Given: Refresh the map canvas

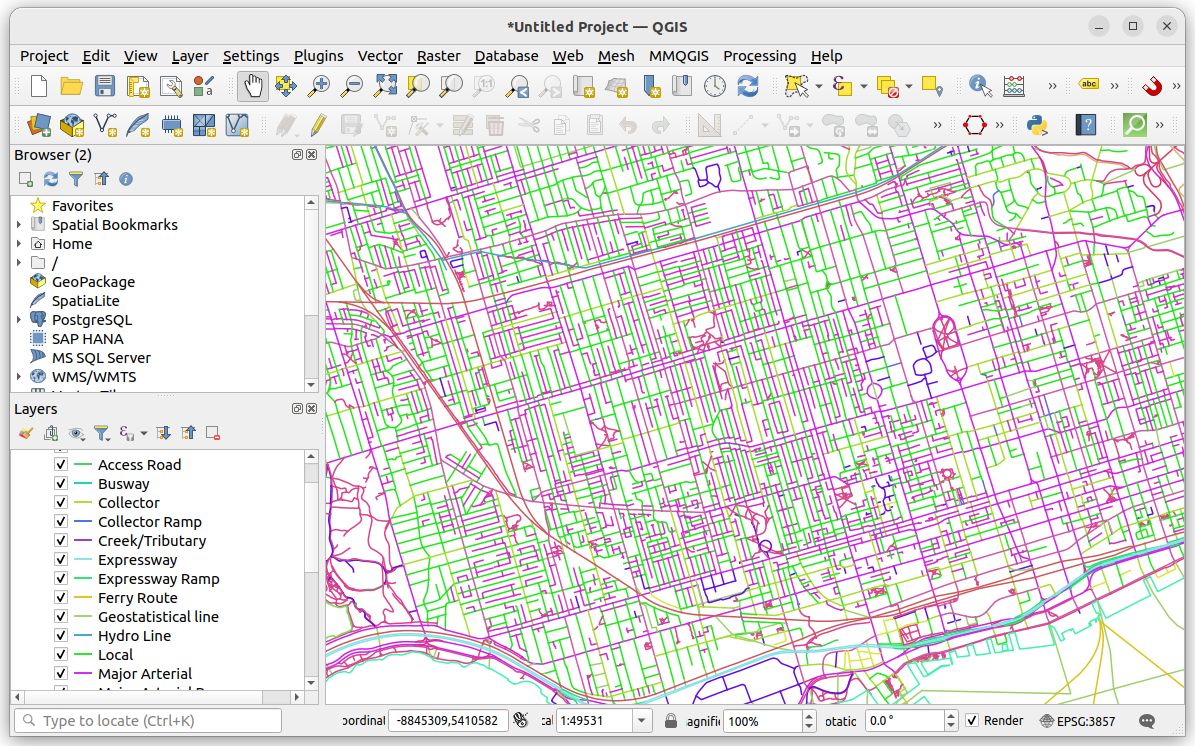Looking at the screenshot, I should [747, 86].
